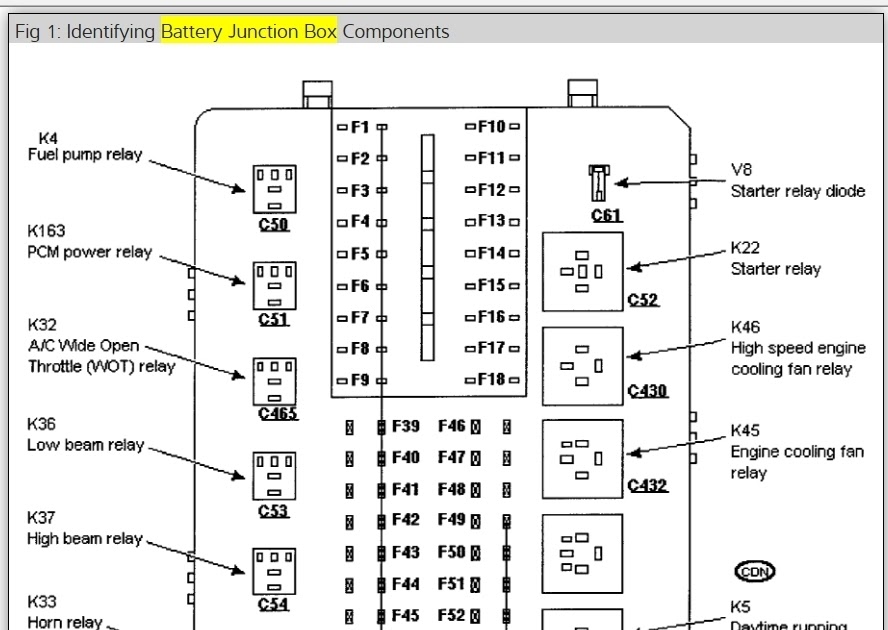Click fuse label F1
The image size is (888, 630).
pyautogui.click(x=360, y=127)
